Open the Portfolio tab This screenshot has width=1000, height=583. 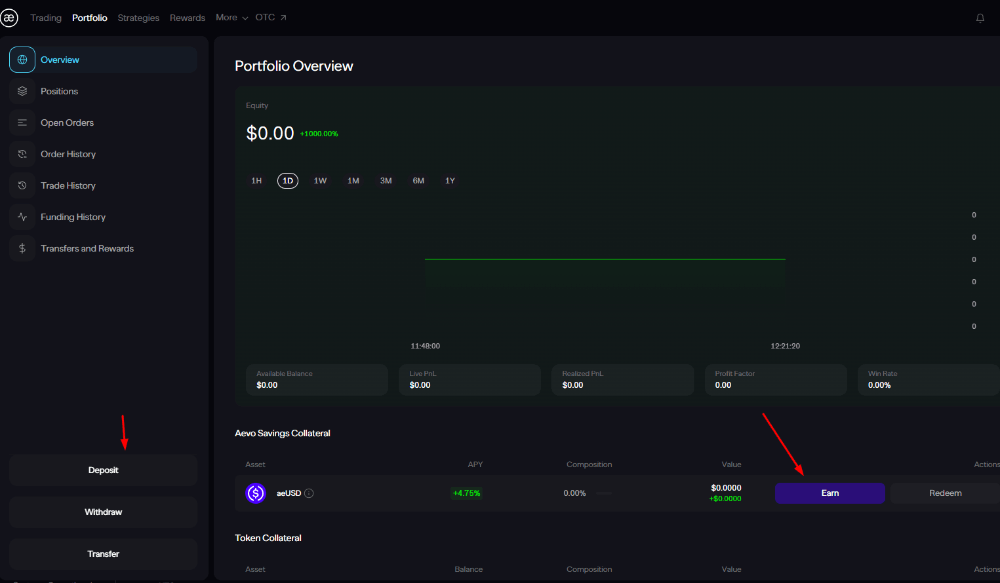coord(89,18)
